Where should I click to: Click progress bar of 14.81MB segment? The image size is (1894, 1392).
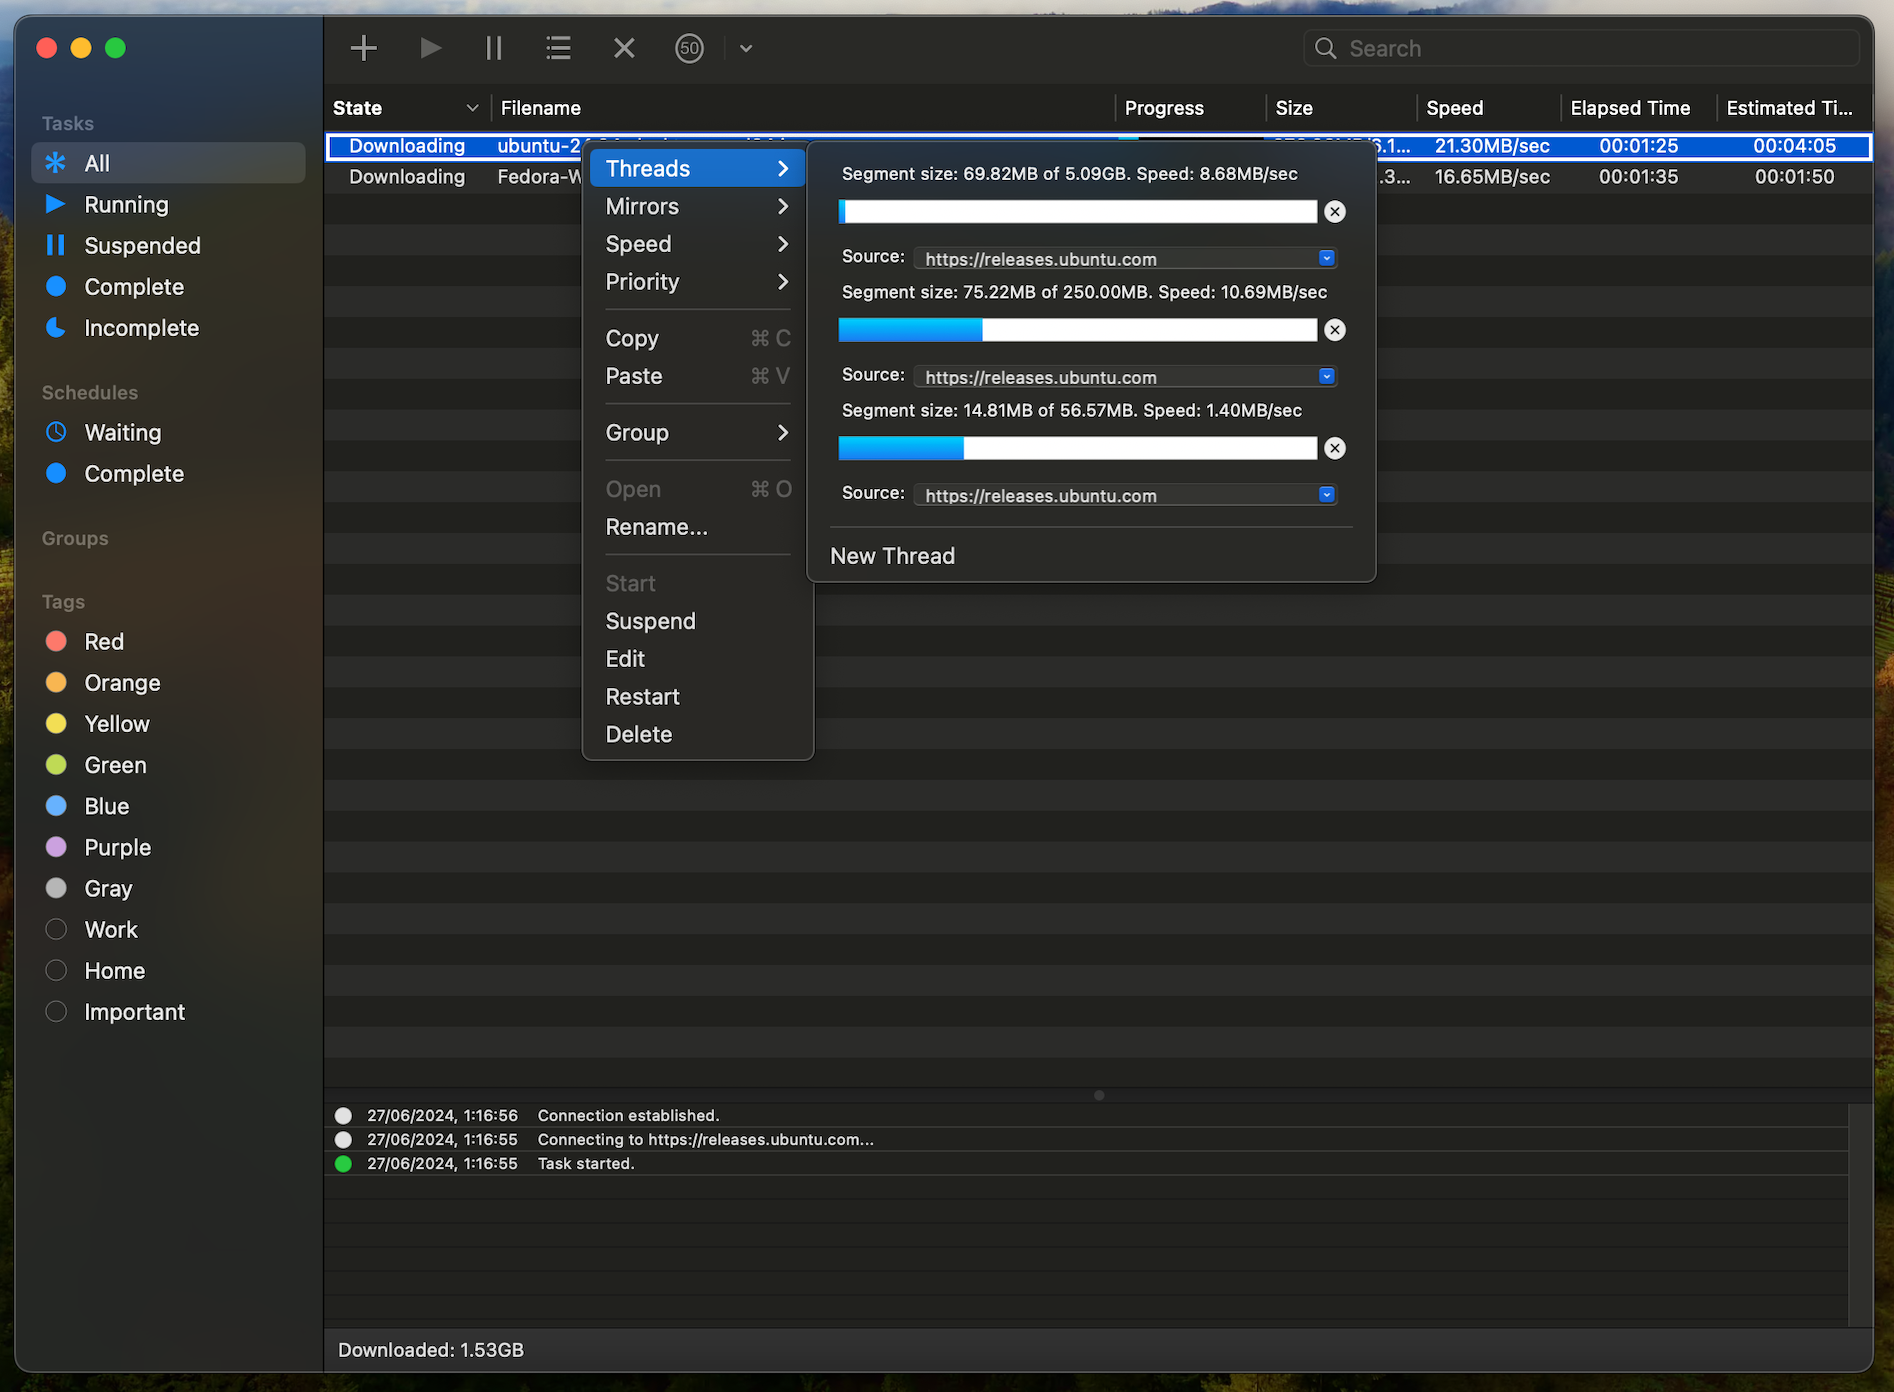point(1078,448)
